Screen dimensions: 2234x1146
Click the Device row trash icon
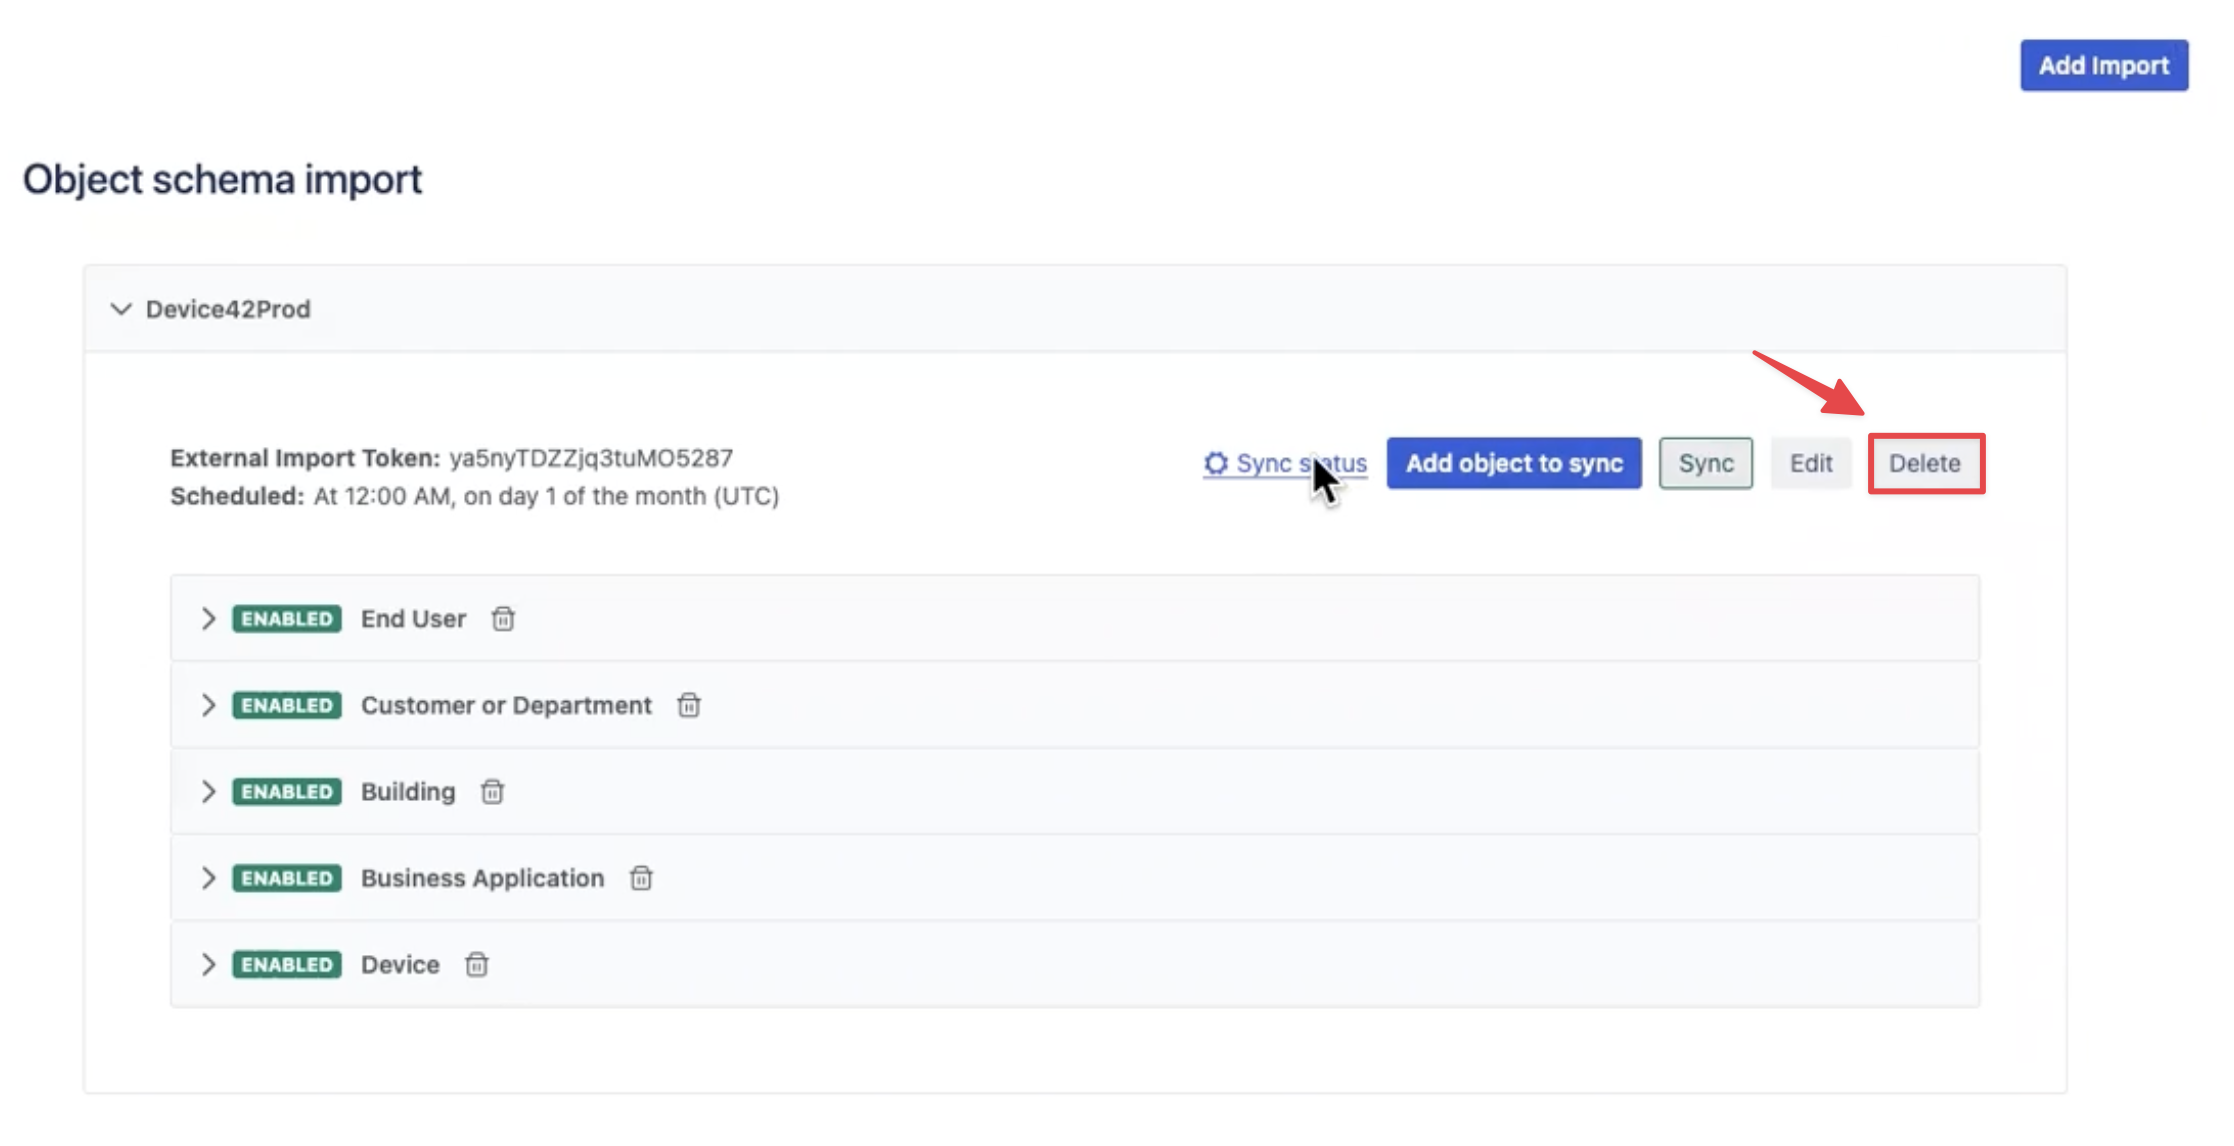(x=477, y=965)
